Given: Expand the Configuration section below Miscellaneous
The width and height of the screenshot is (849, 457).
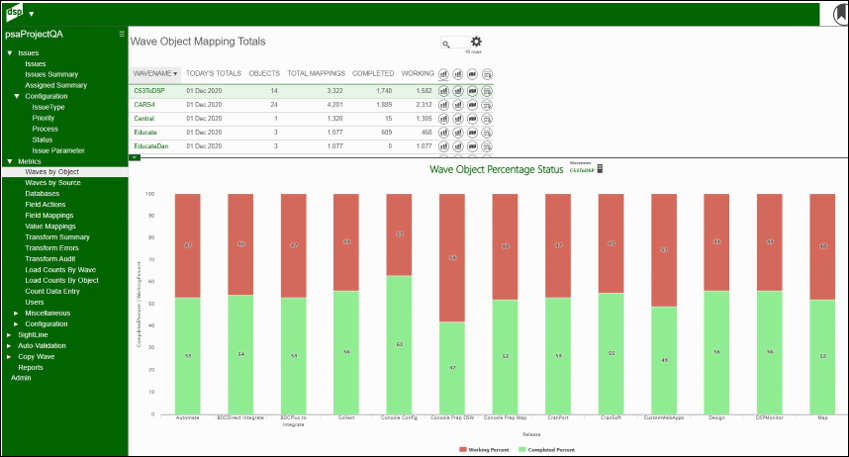Looking at the screenshot, I should (16, 324).
